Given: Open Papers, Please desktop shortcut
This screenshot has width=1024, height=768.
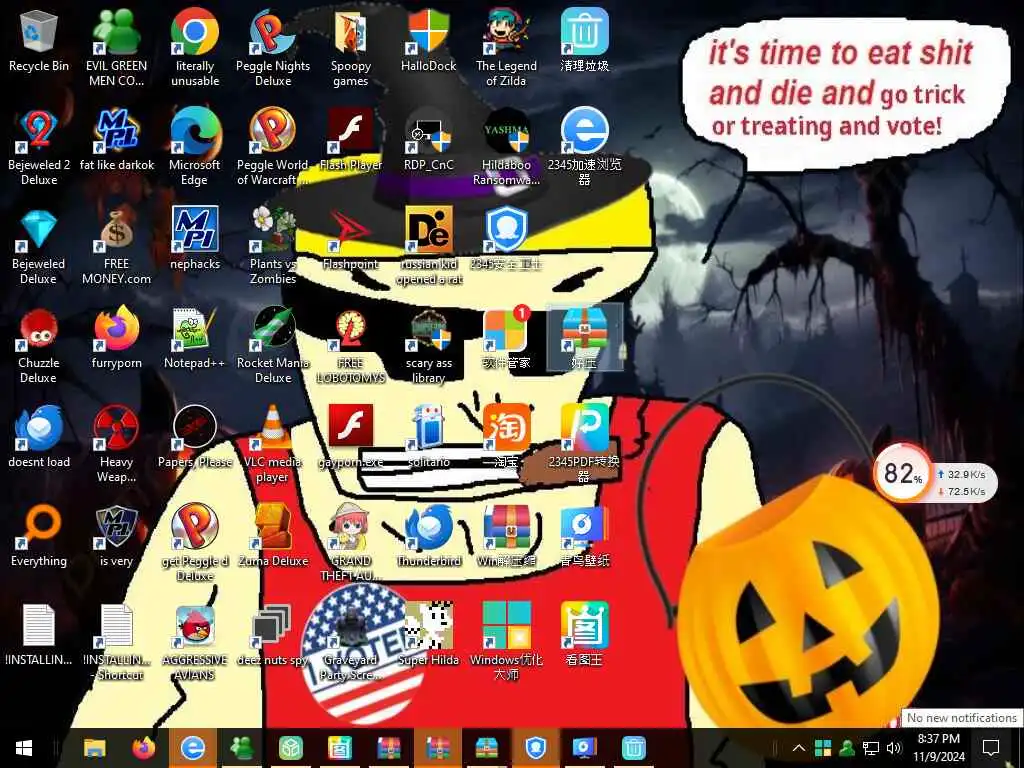Looking at the screenshot, I should click(x=195, y=437).
